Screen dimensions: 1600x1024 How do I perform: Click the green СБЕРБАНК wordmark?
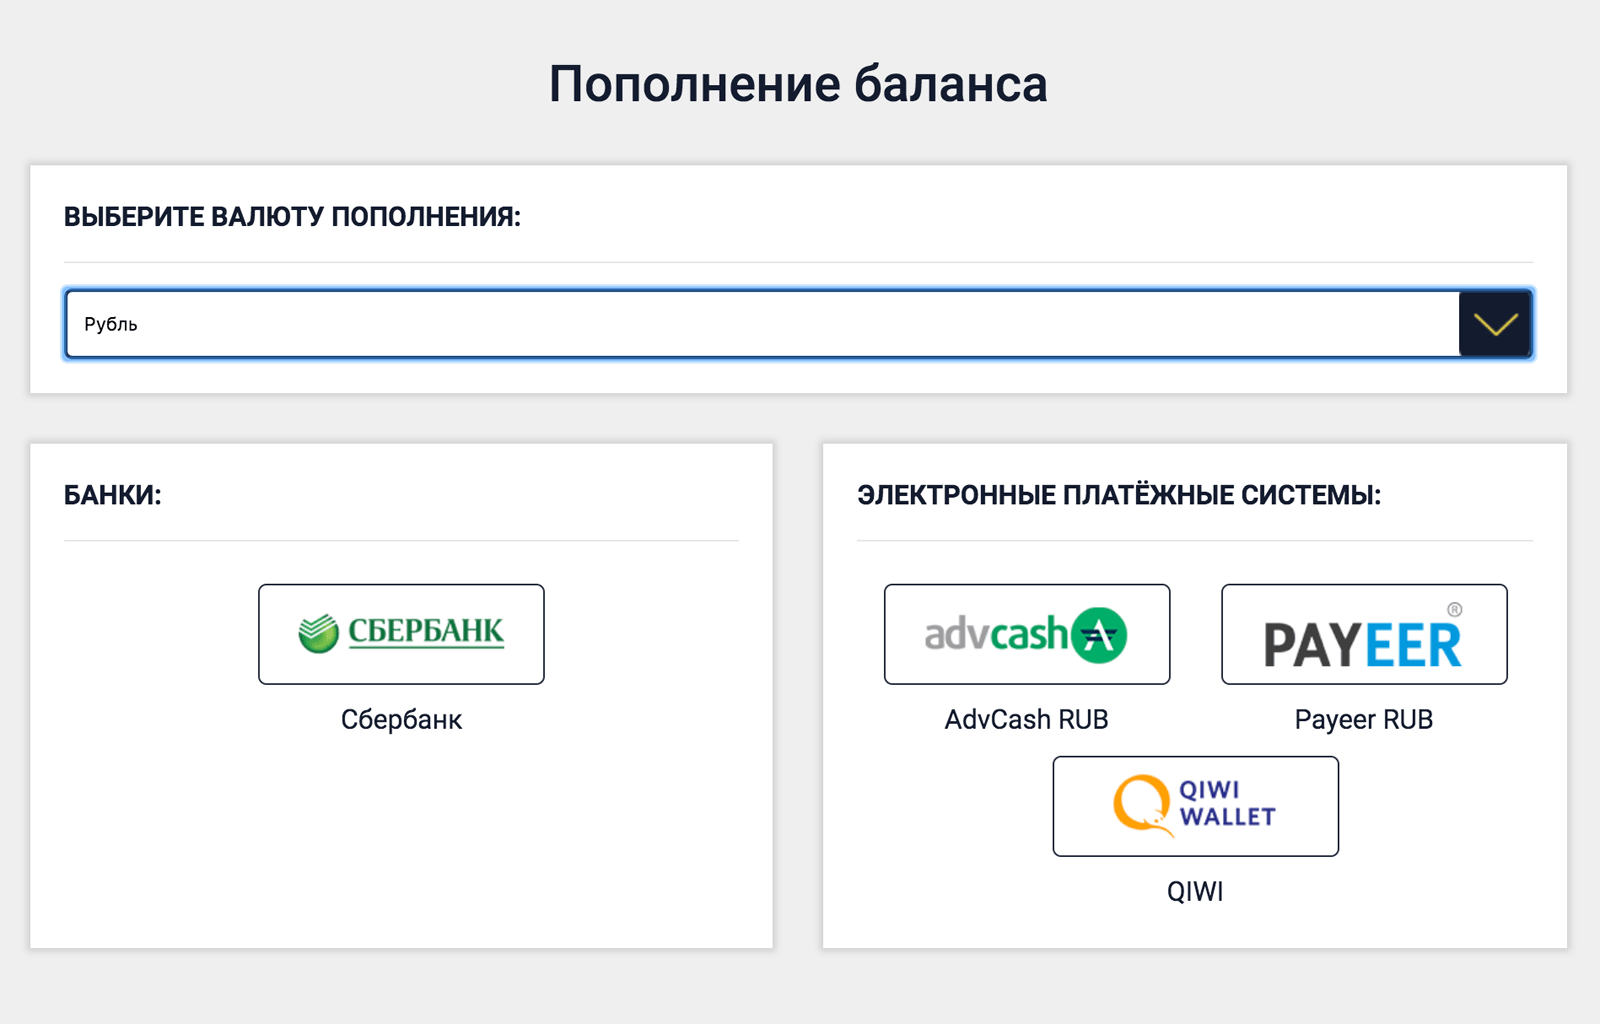coord(426,632)
